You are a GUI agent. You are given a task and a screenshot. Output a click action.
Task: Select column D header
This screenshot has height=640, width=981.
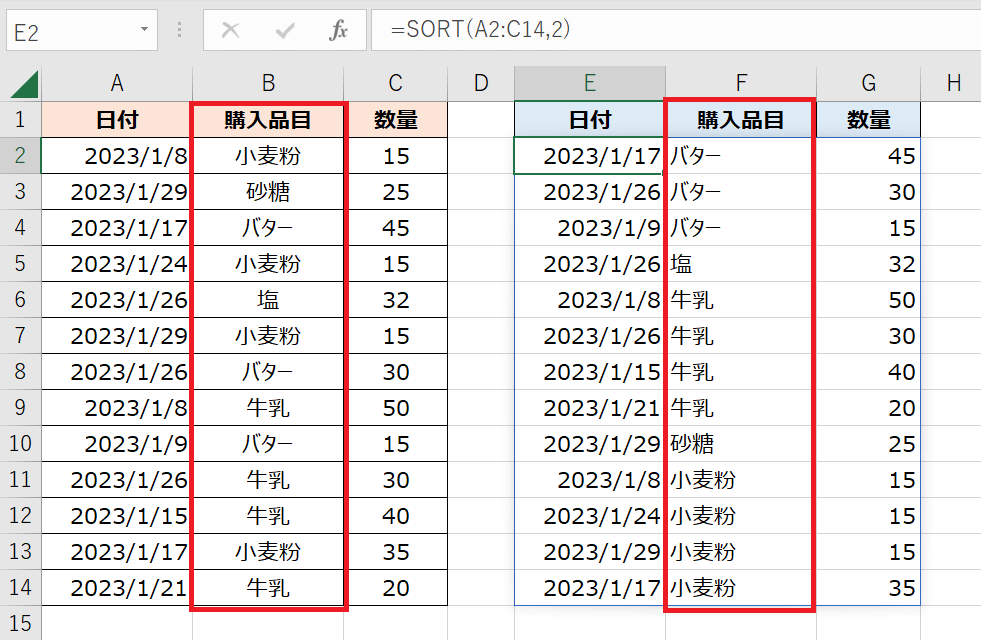coord(481,84)
